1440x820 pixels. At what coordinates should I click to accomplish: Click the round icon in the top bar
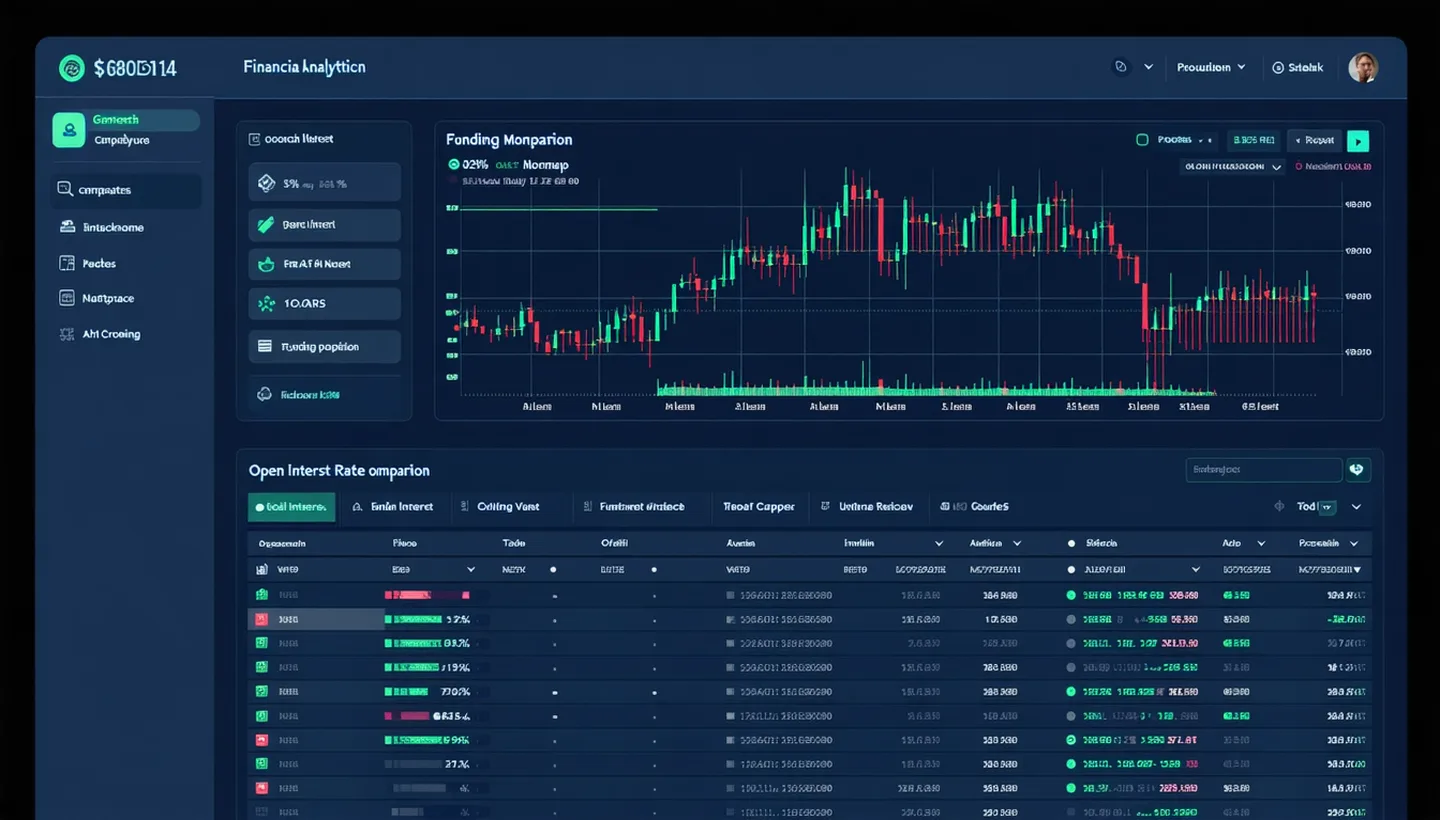1121,67
